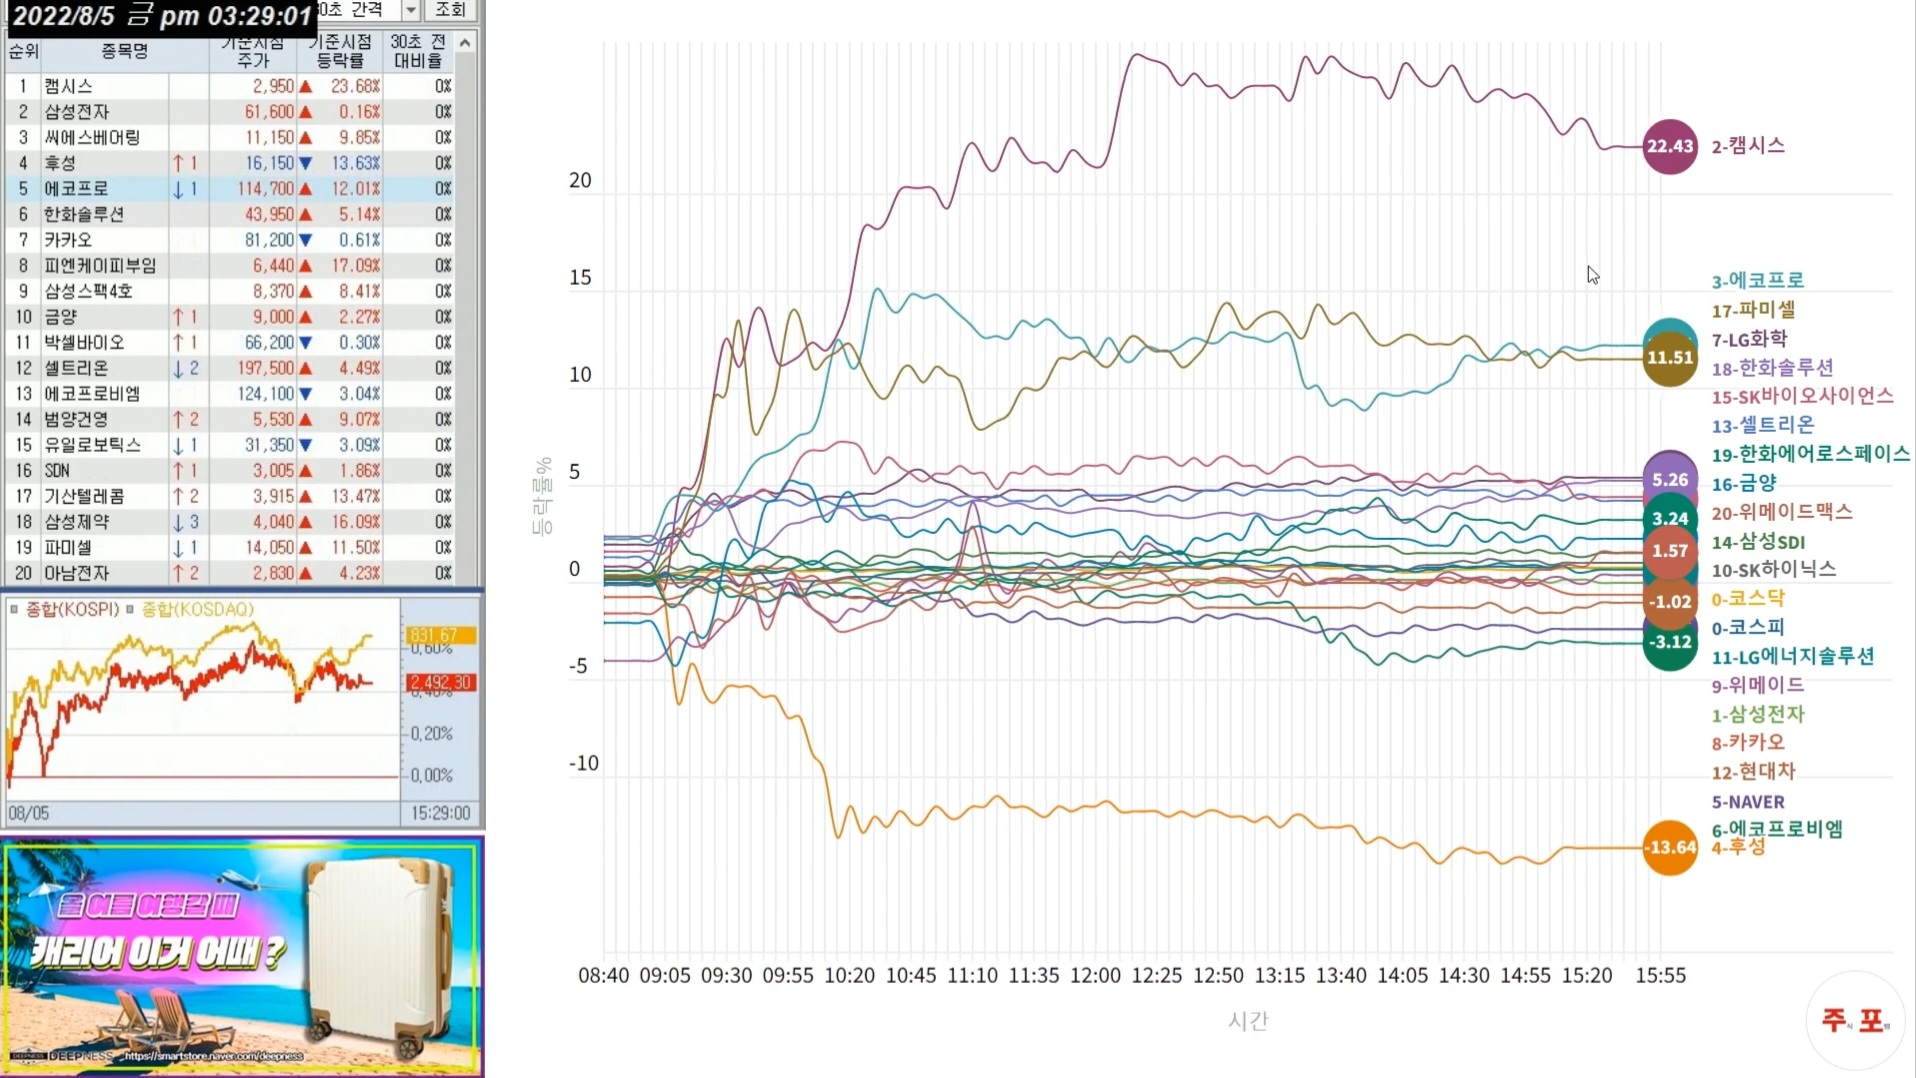The width and height of the screenshot is (1916, 1078).
Task: Select the 씨에스베어링 table row
Action: 230,137
